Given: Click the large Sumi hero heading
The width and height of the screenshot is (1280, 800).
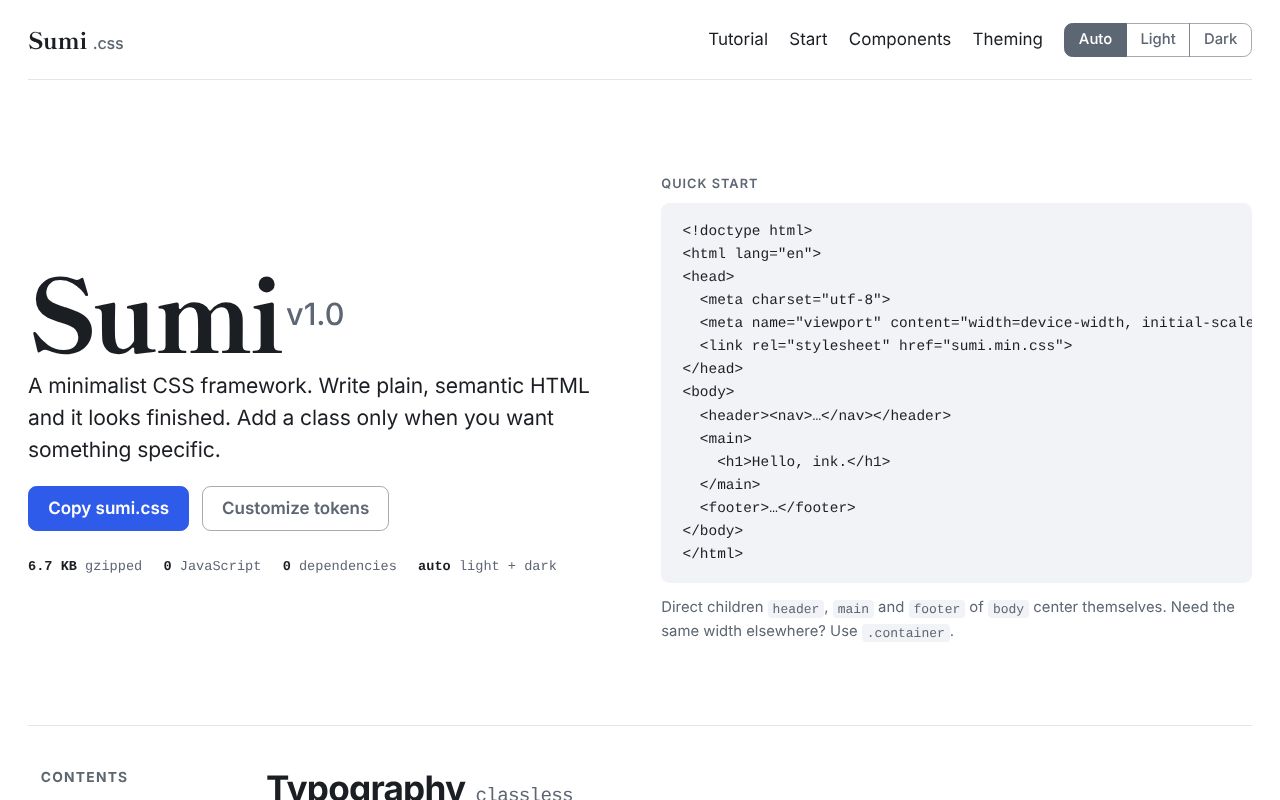Looking at the screenshot, I should point(155,315).
